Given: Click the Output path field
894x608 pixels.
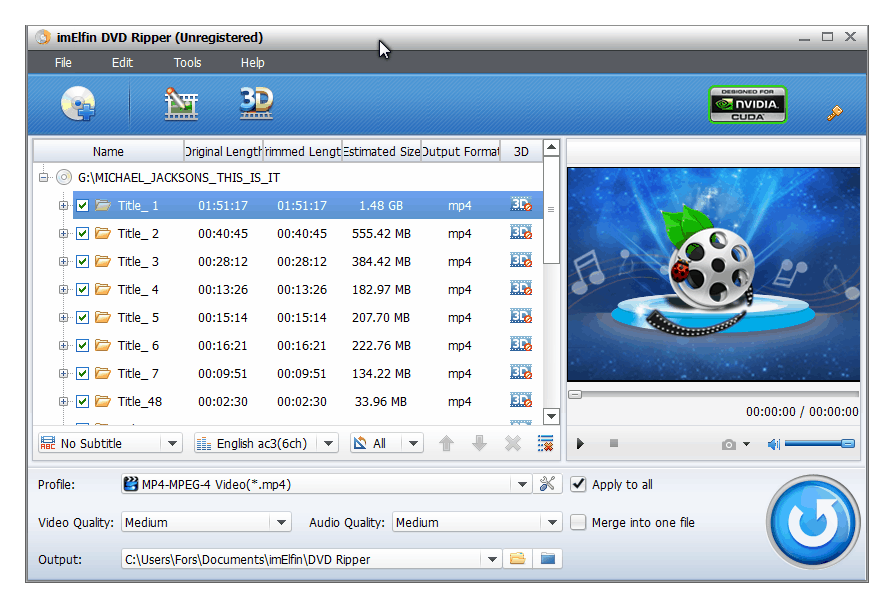Looking at the screenshot, I should [302, 560].
